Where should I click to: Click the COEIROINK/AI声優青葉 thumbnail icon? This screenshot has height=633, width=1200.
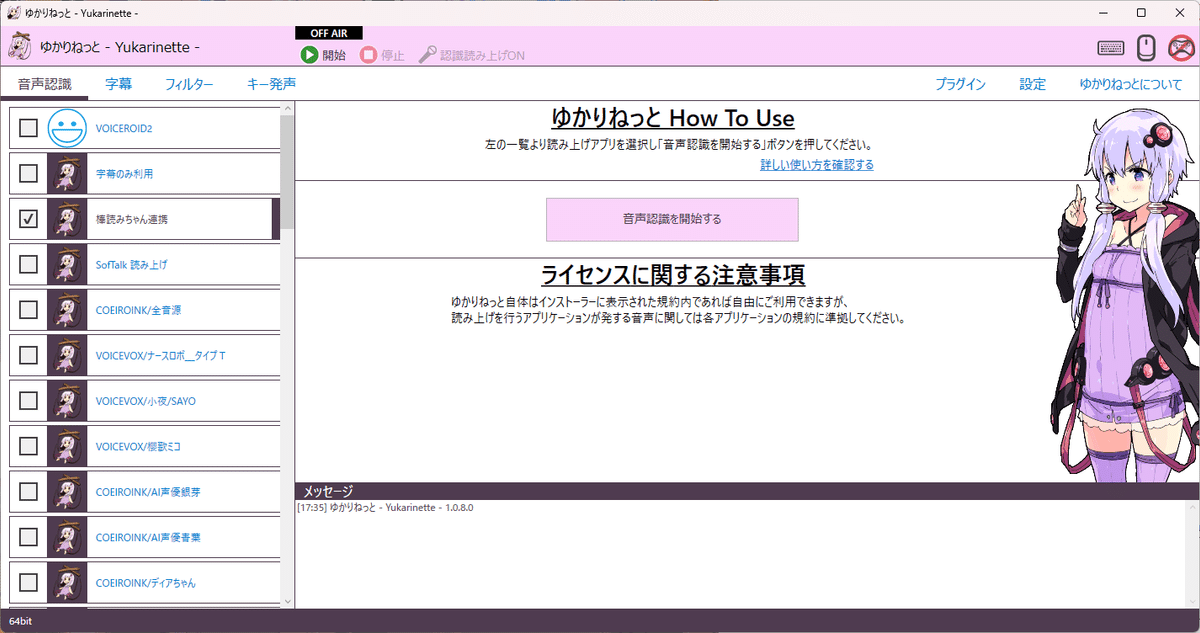(67, 537)
